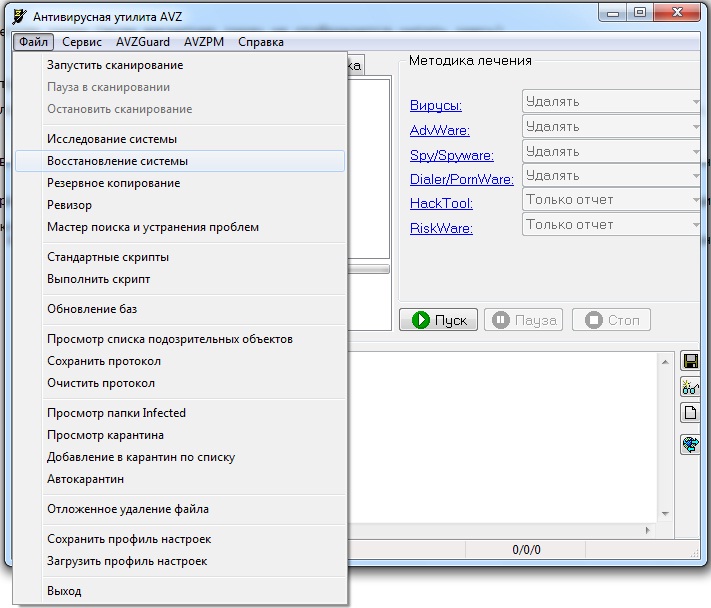
Task: Choose Обновление баз menu entry
Action: pos(180,309)
